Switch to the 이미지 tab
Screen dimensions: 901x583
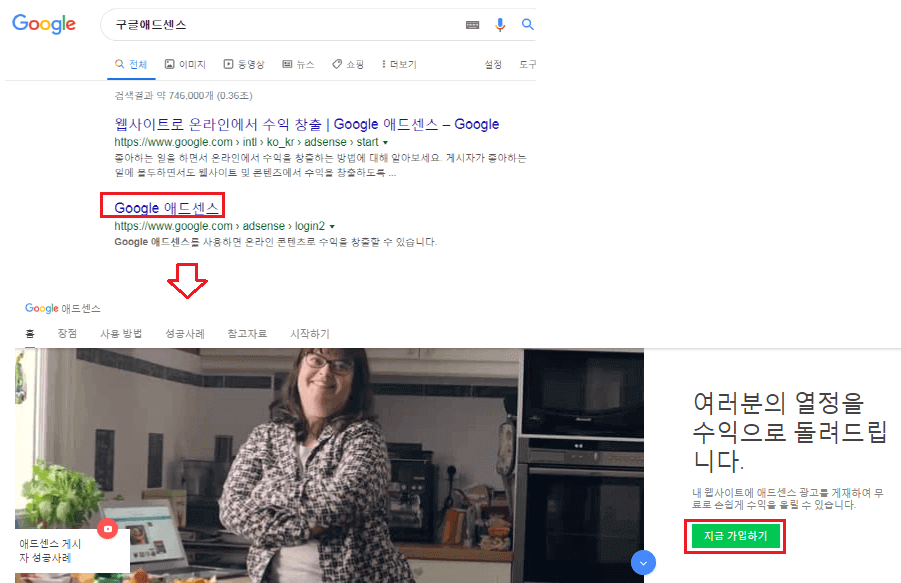coord(185,64)
